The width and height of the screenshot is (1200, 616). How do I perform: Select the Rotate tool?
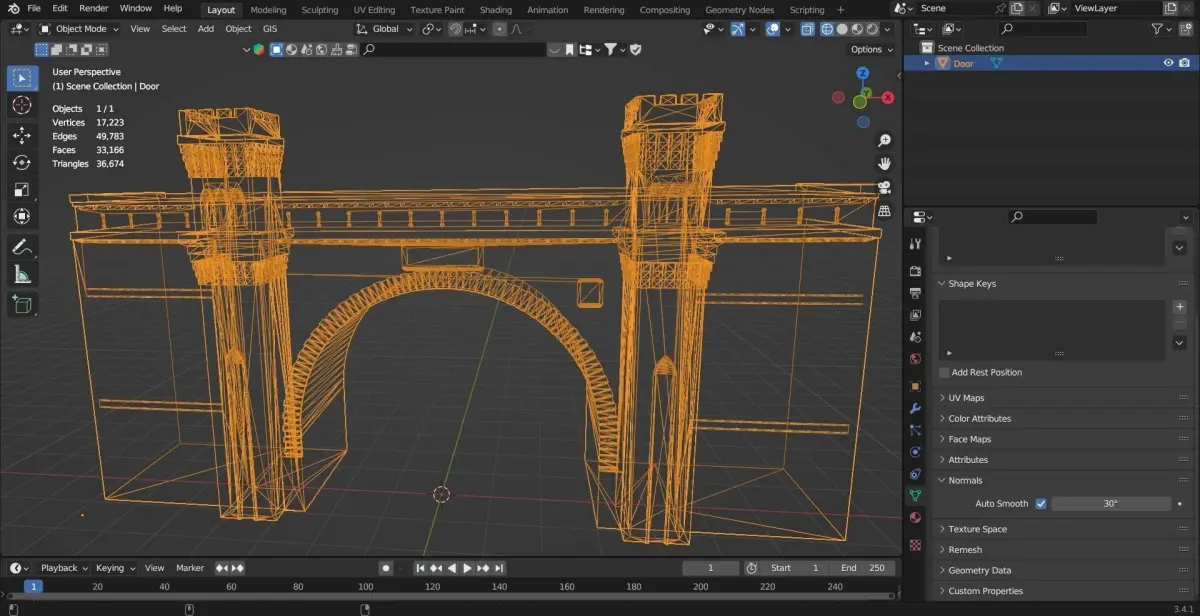tap(21, 162)
